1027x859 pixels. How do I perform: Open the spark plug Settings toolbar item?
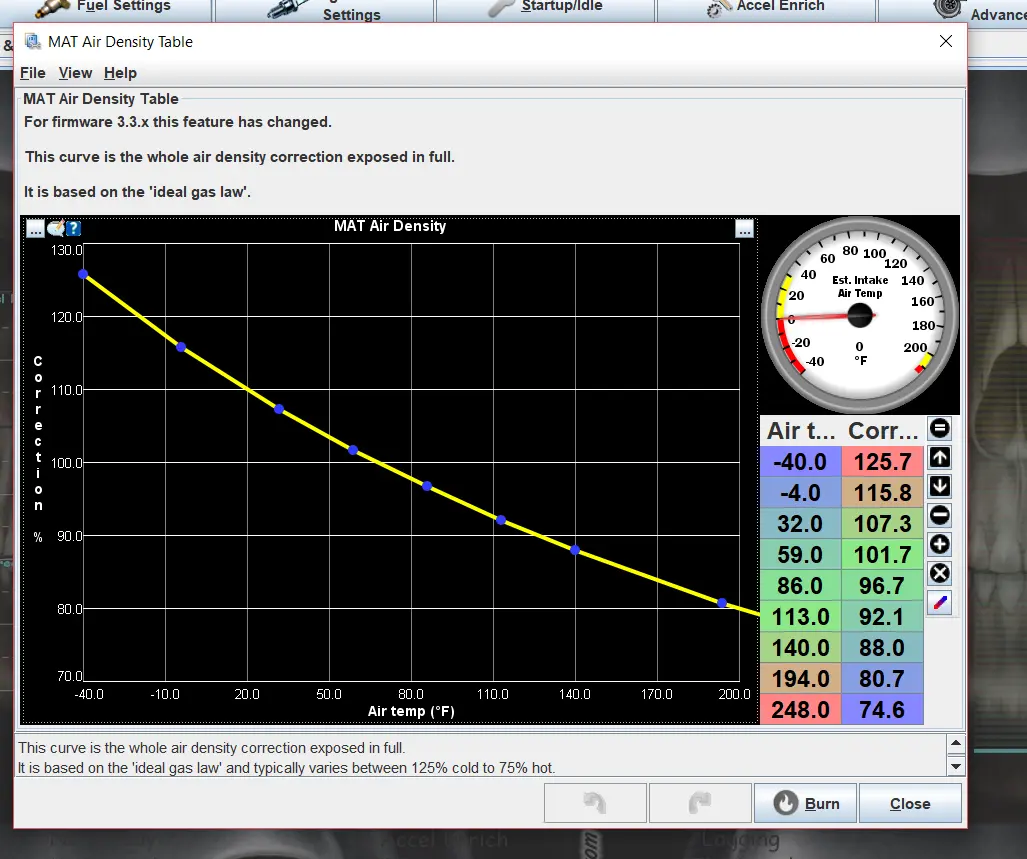point(325,10)
